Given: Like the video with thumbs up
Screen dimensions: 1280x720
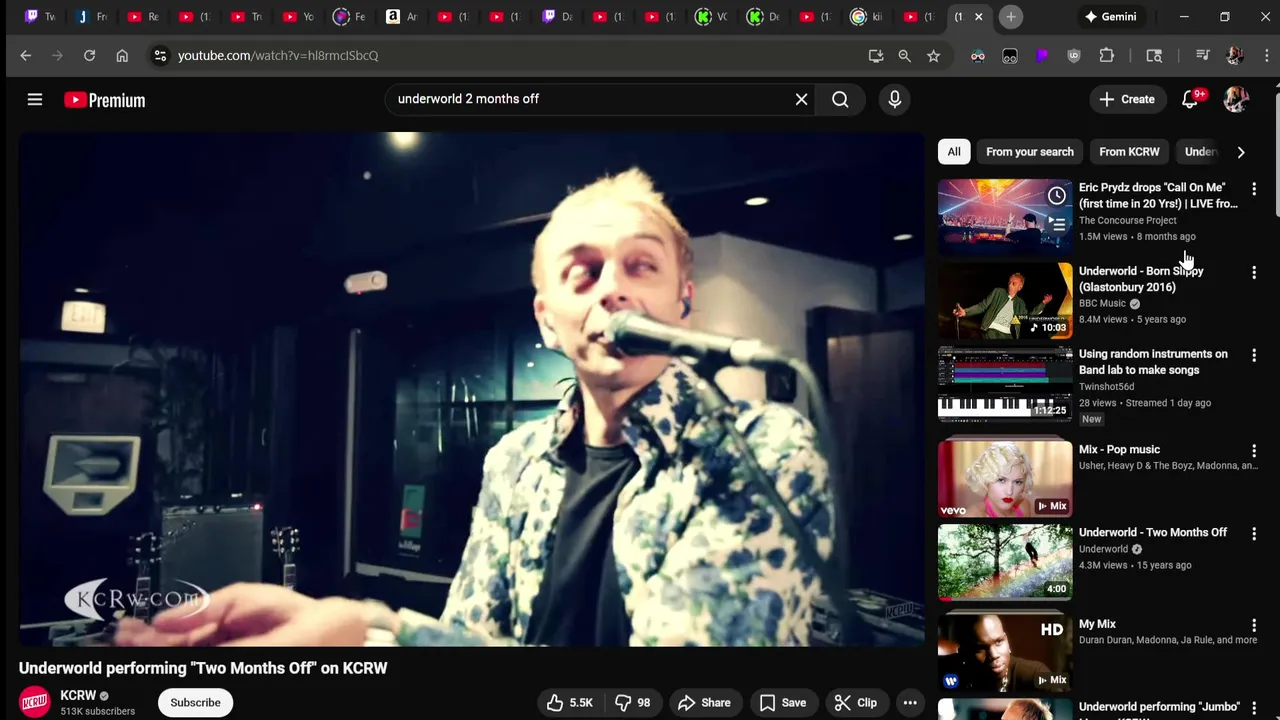Looking at the screenshot, I should 569,703.
